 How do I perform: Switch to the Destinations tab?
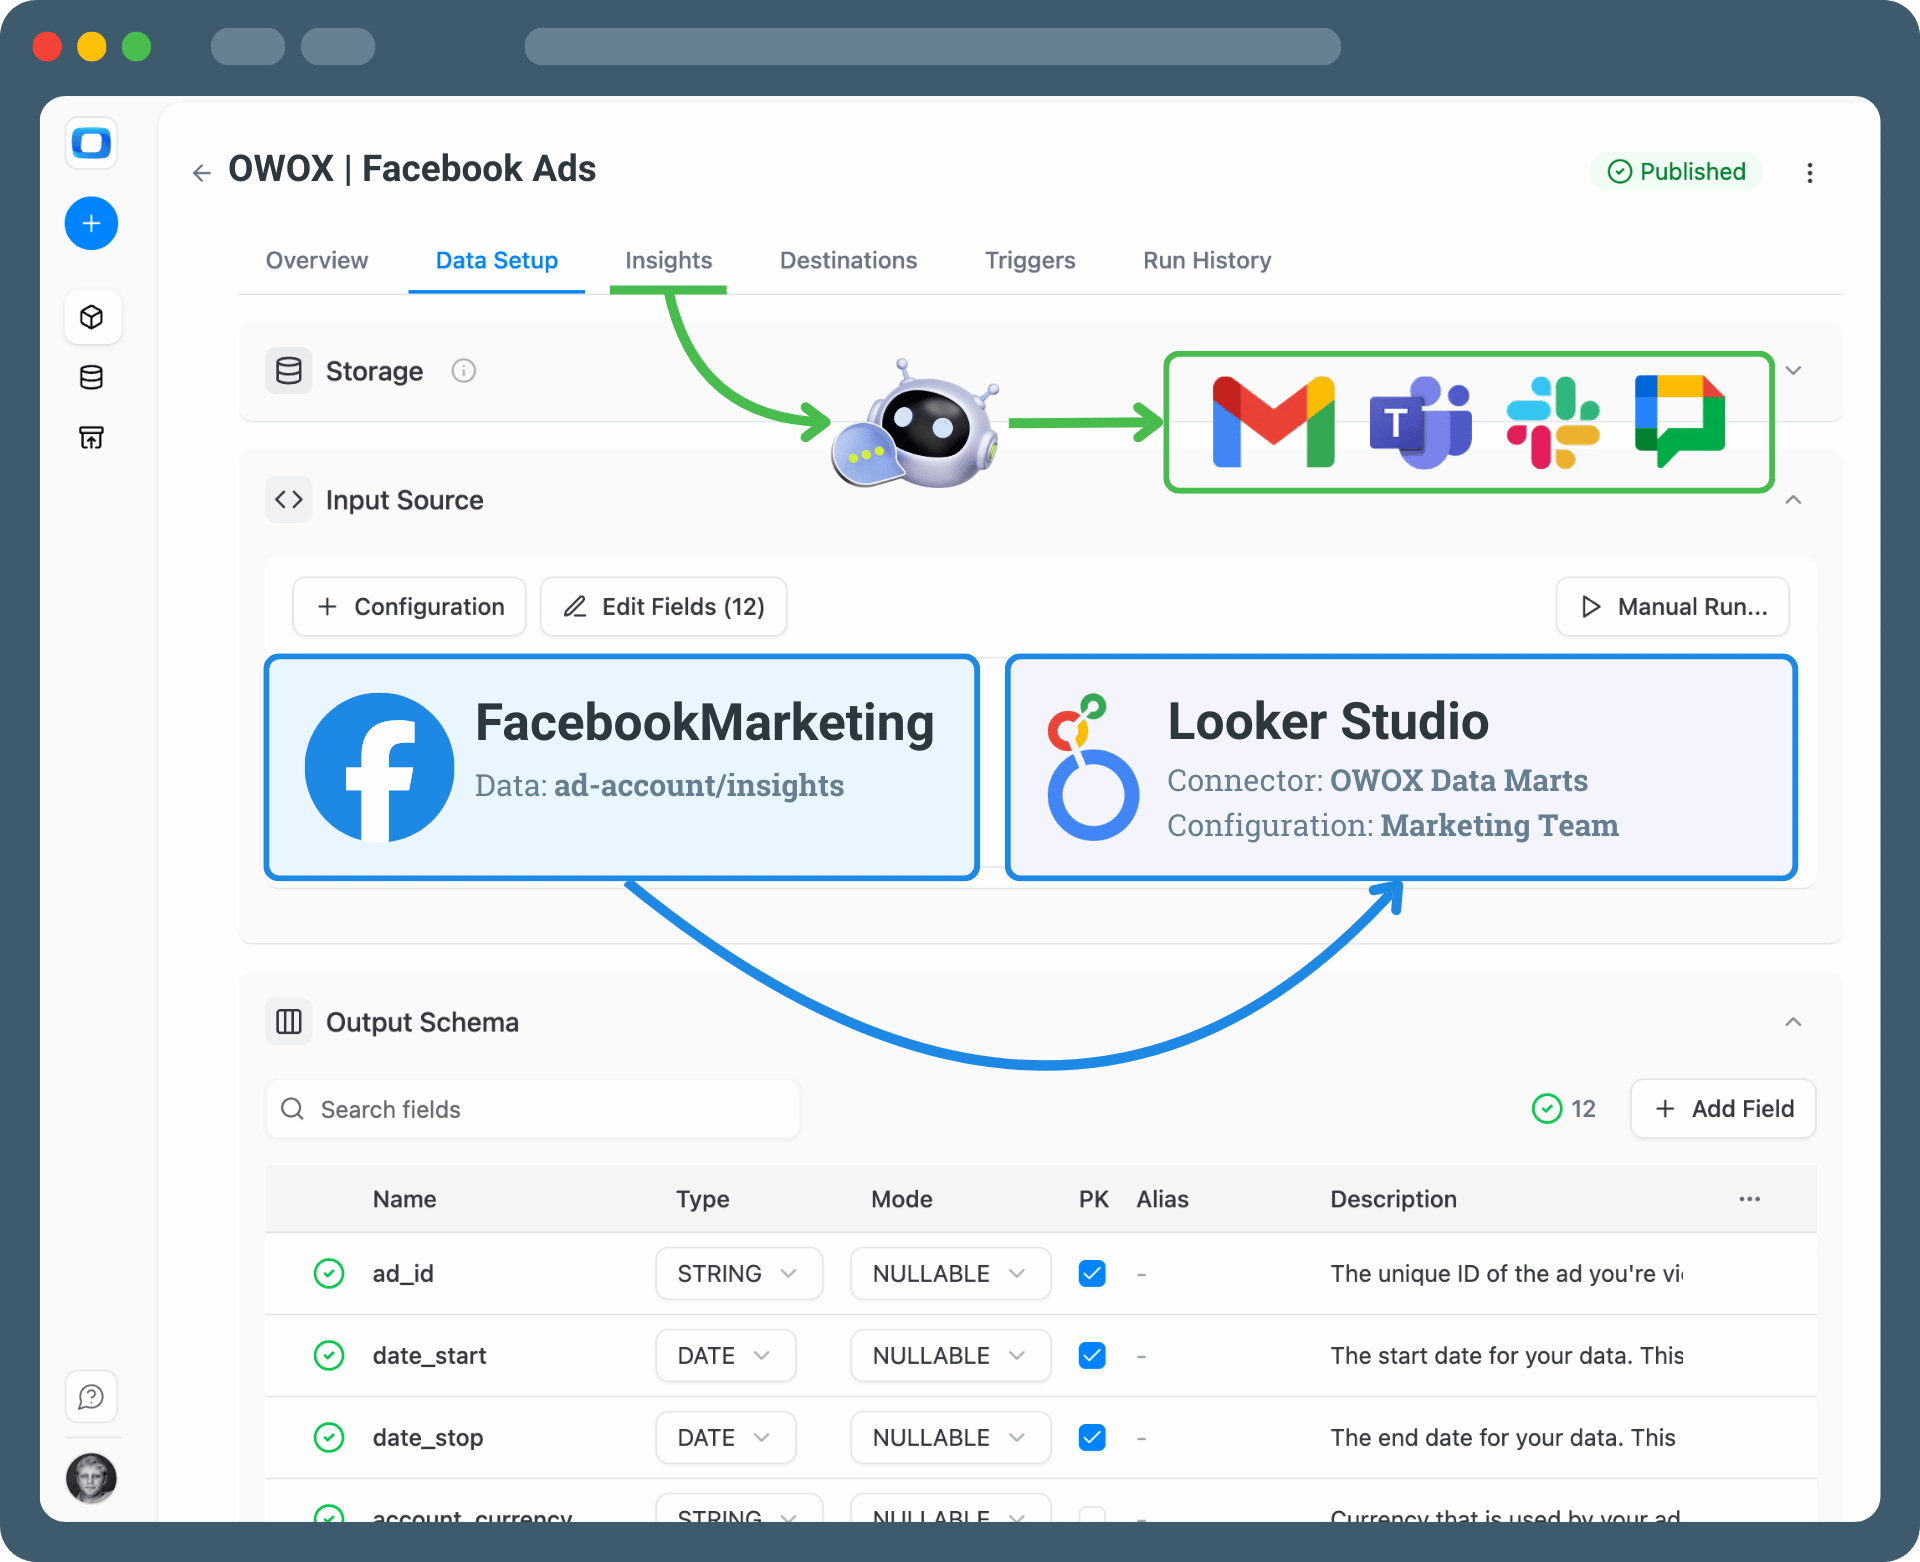tap(847, 260)
